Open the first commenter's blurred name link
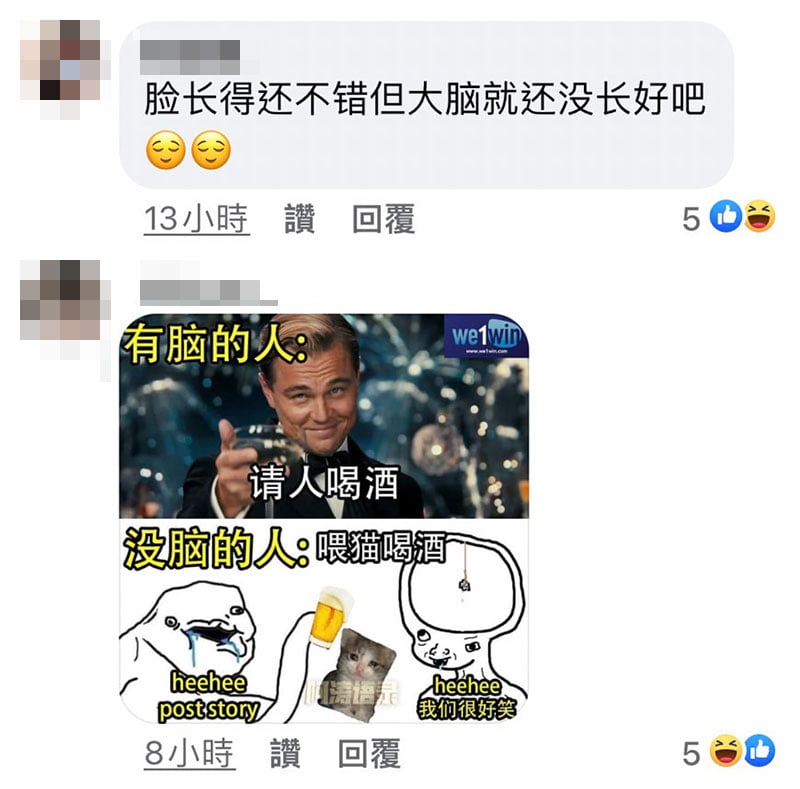Image resolution: width=800 pixels, height=789 pixels. (190, 57)
